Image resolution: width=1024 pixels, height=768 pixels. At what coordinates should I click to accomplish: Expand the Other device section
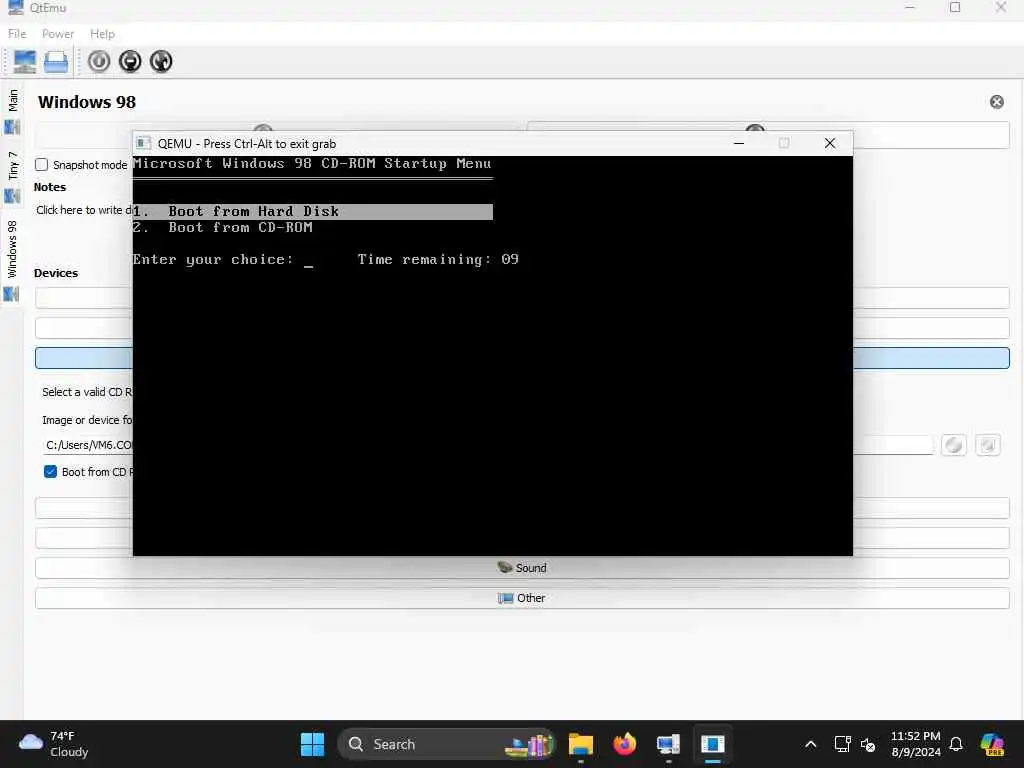point(522,598)
